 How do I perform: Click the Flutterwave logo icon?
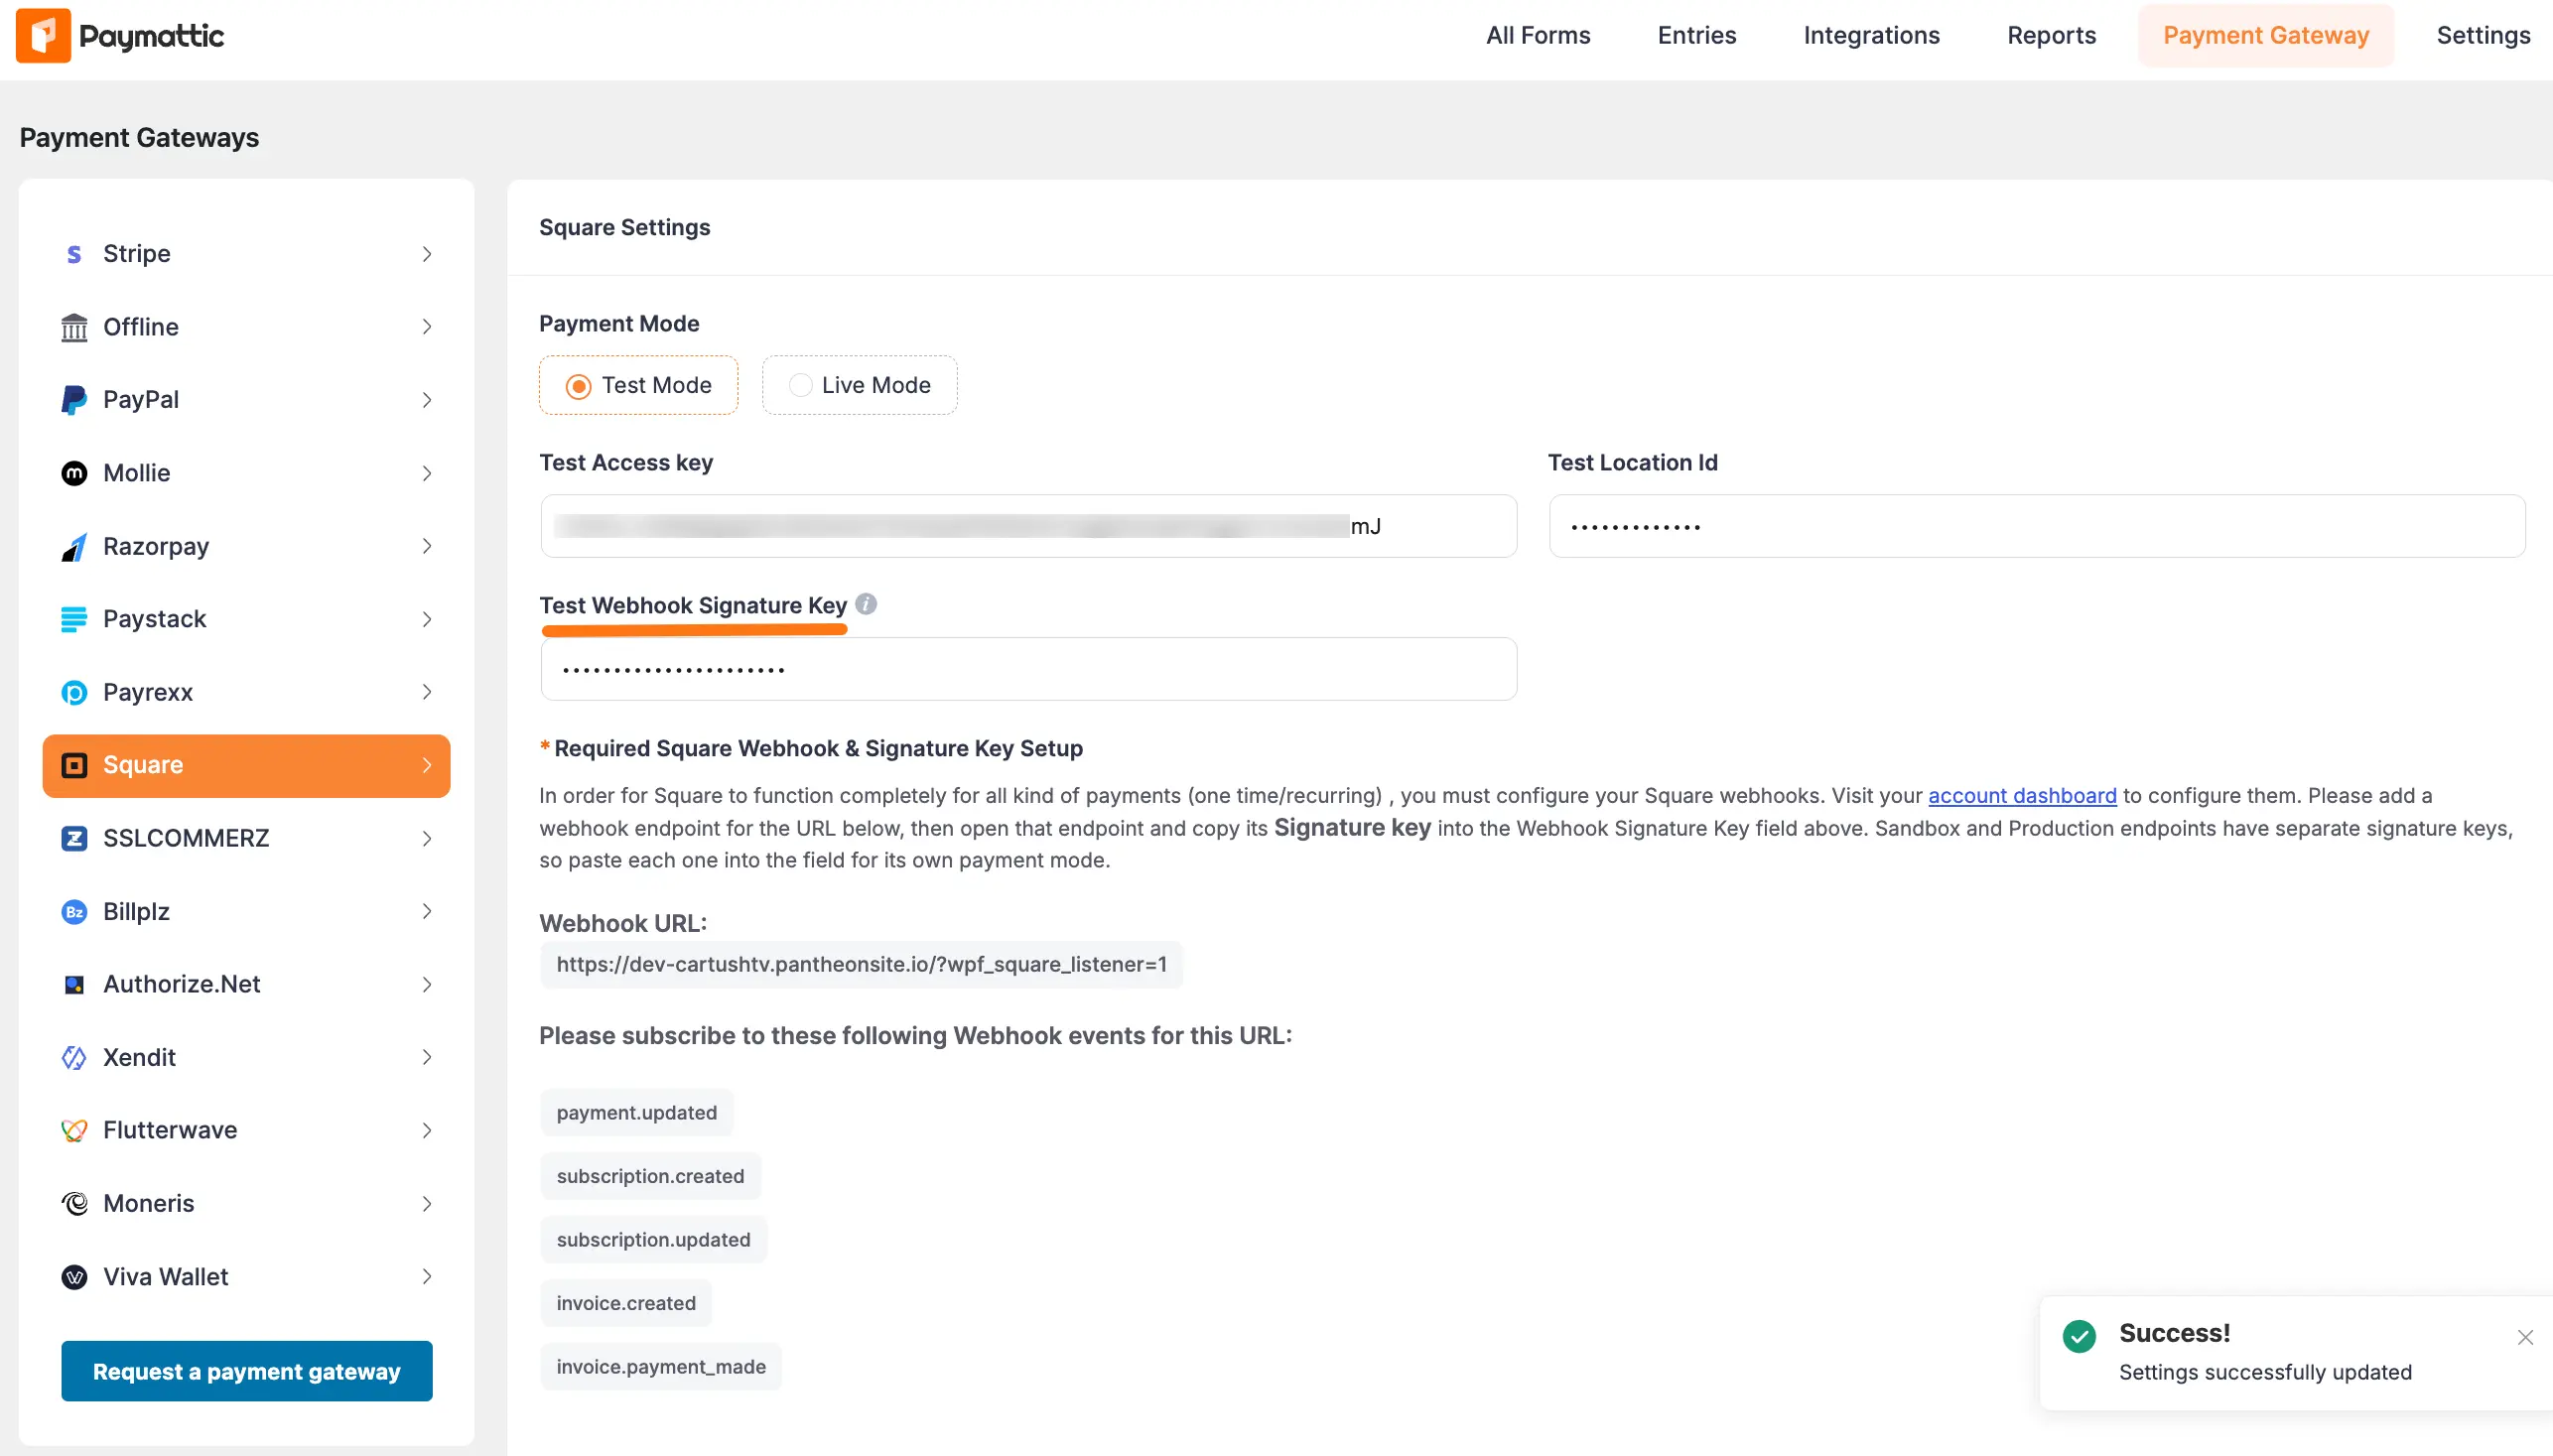click(x=74, y=1131)
